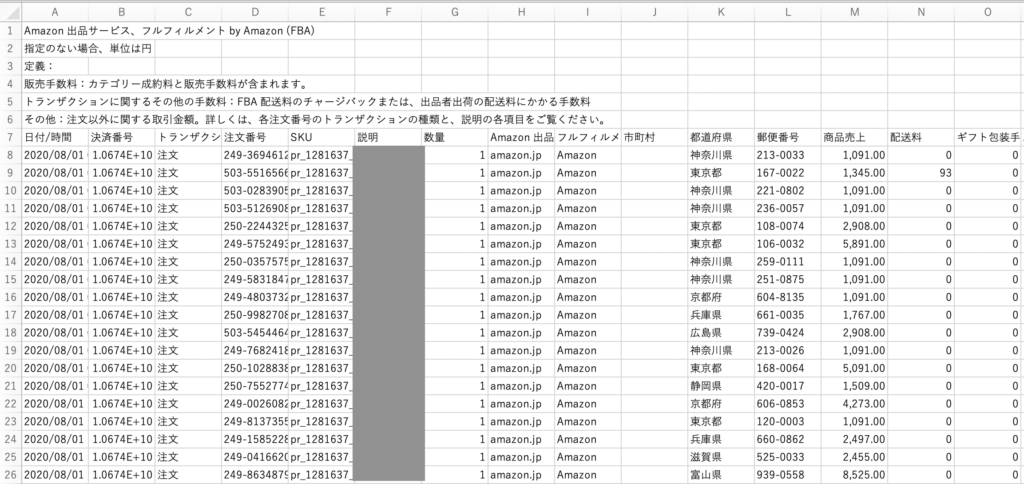The image size is (1024, 484).
Task: Click the 'フルフィルメ' header cell
Action: pos(588,137)
